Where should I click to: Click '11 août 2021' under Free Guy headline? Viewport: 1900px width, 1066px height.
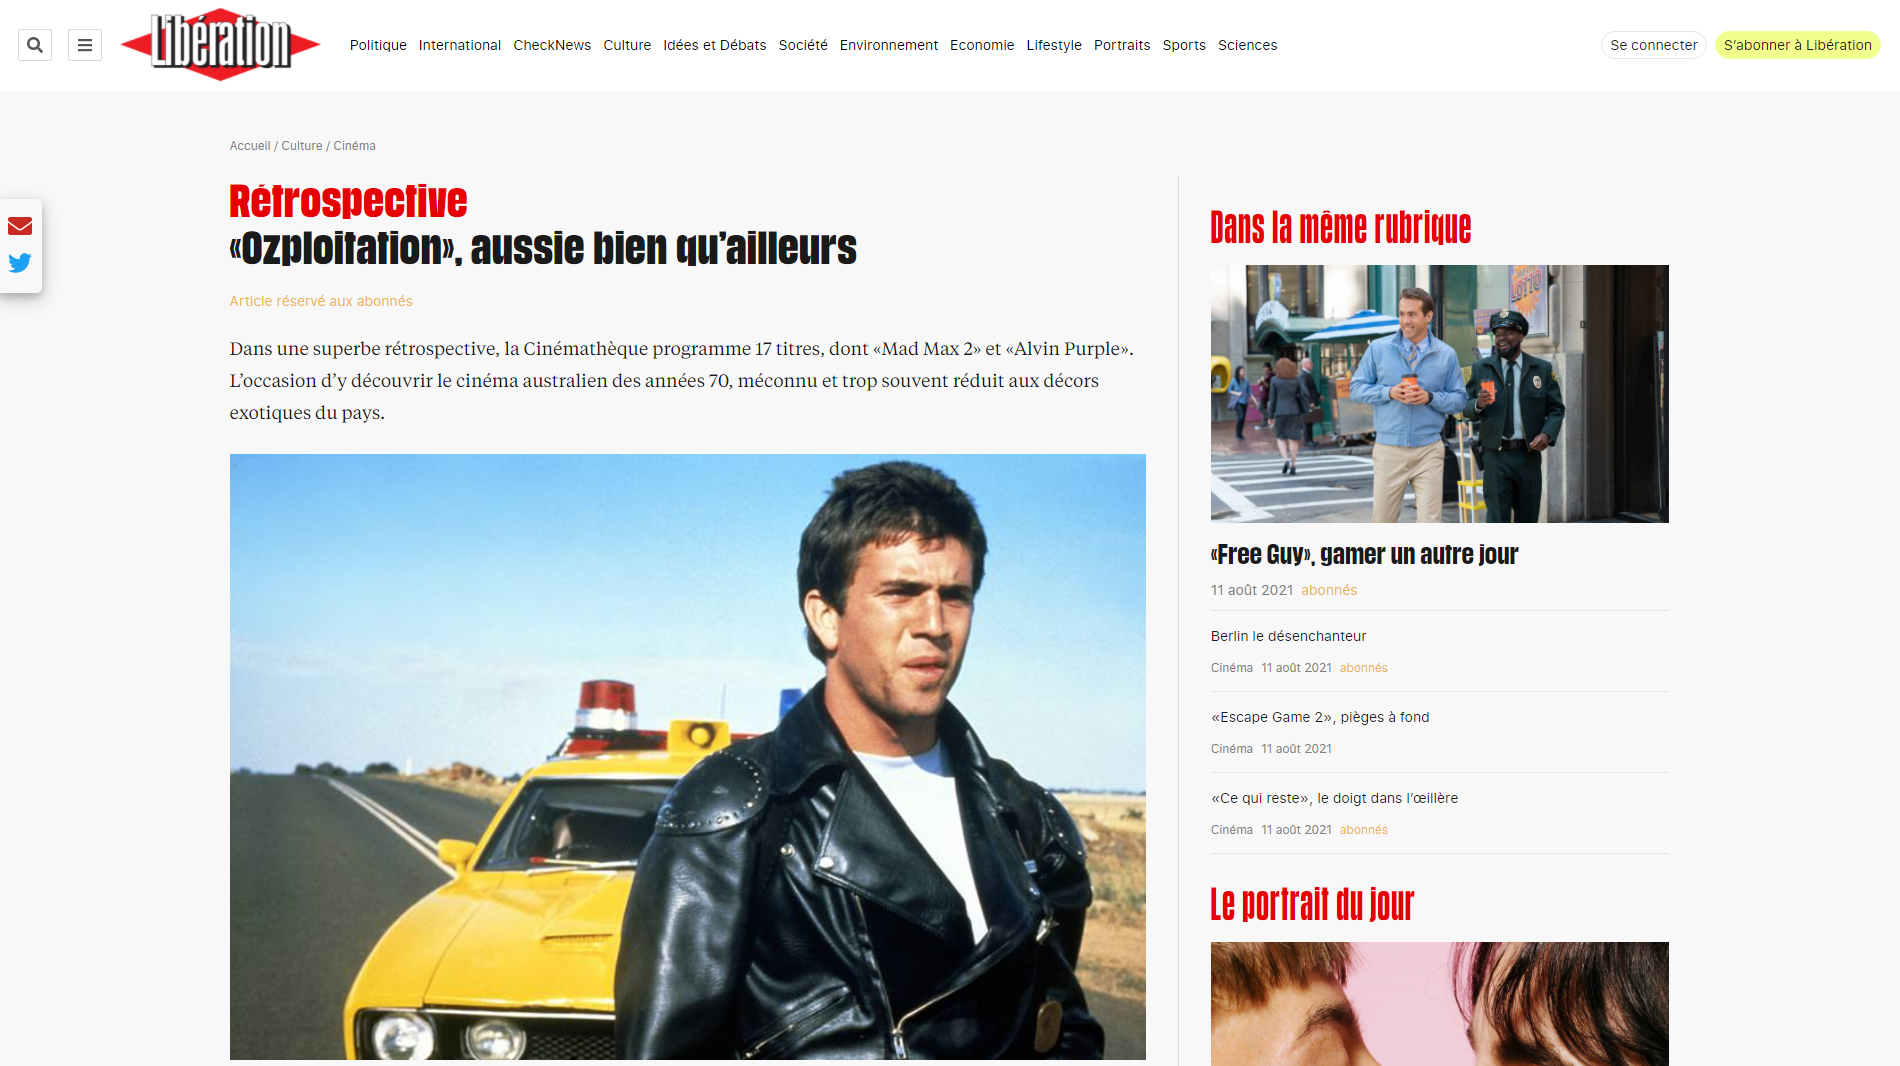(1252, 590)
